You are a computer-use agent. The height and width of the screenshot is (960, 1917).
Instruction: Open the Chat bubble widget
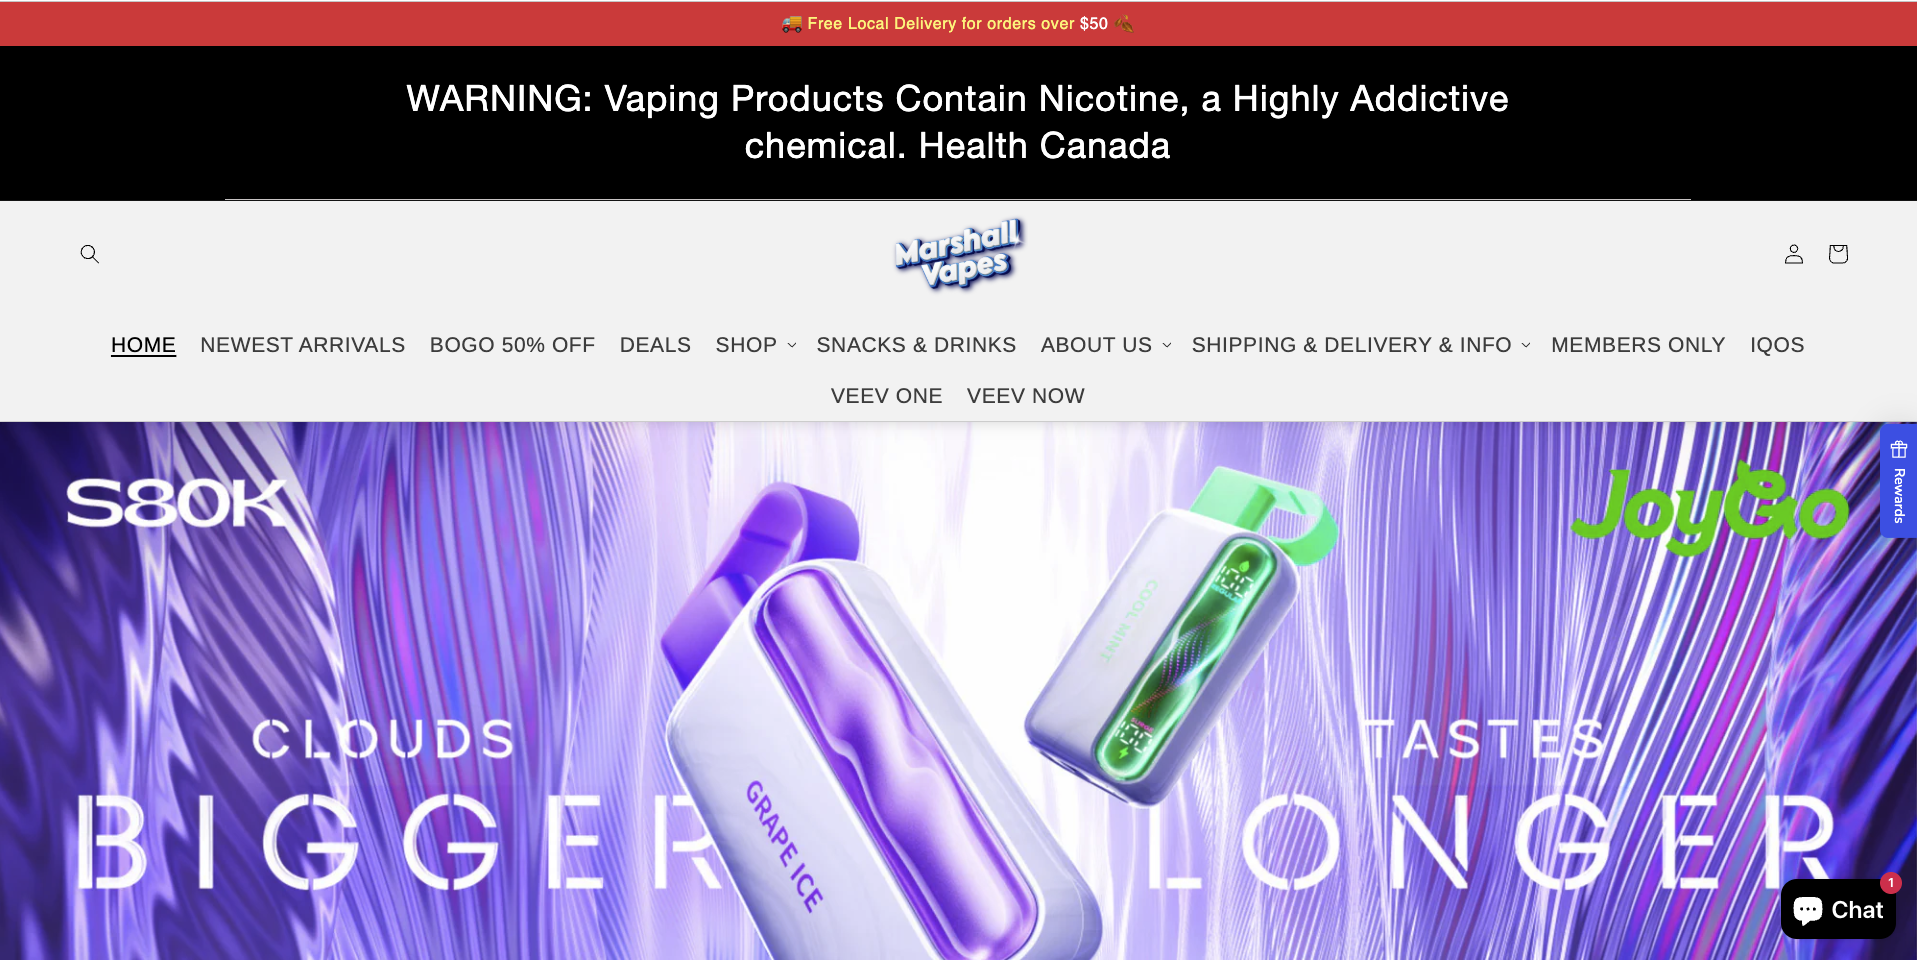1838,909
